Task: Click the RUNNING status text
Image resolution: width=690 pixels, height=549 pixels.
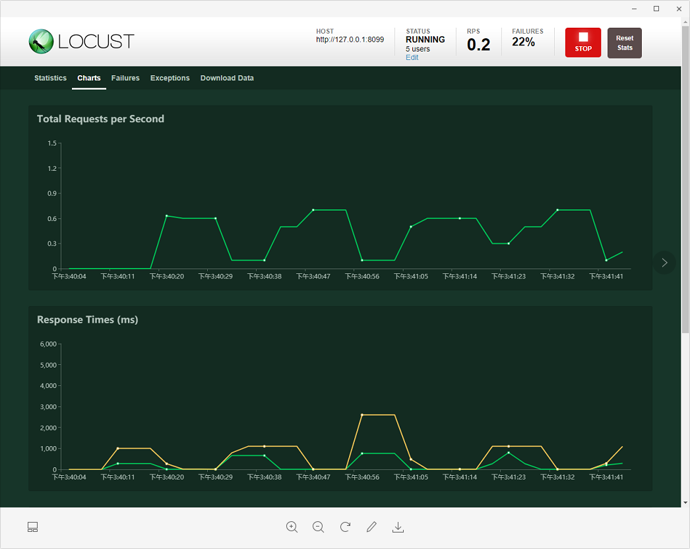Action: tap(425, 40)
